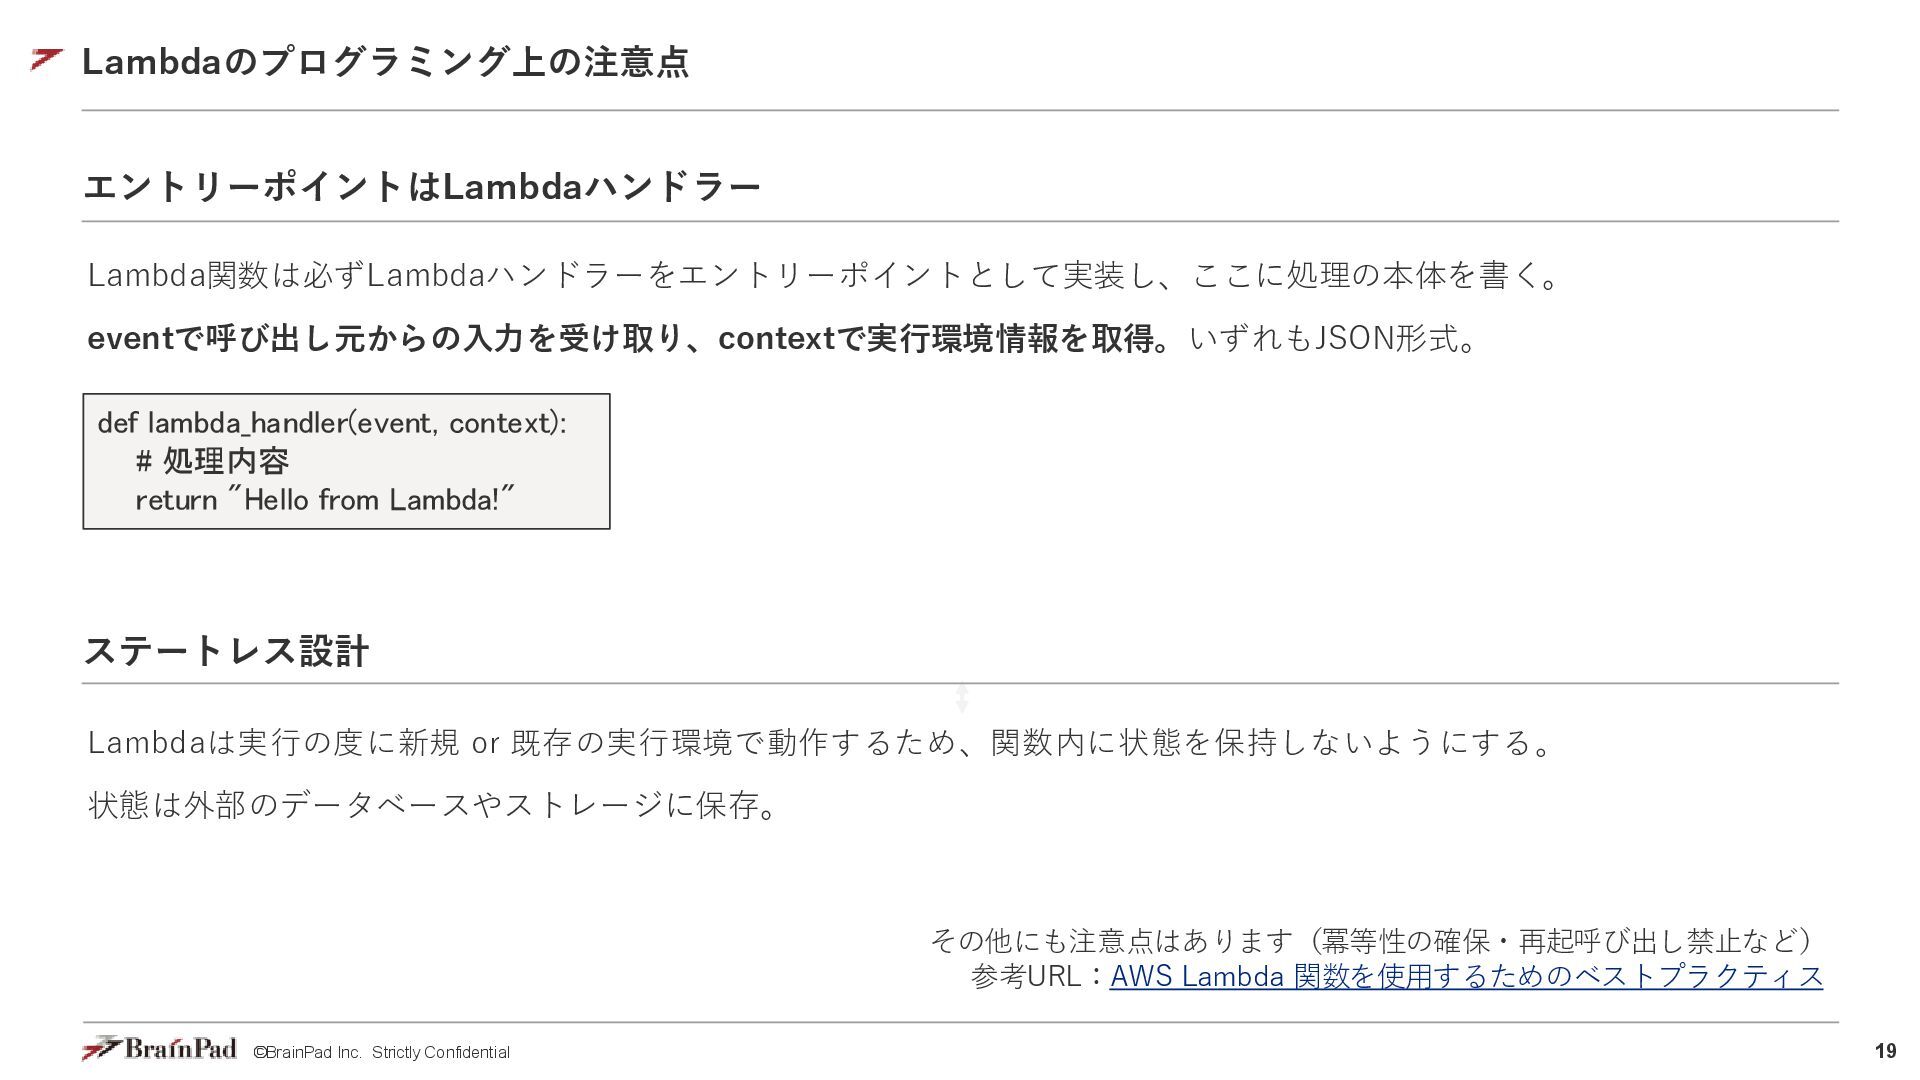This screenshot has height=1080, width=1920.
Task: Click the page number 19
Action: coord(1885,1051)
